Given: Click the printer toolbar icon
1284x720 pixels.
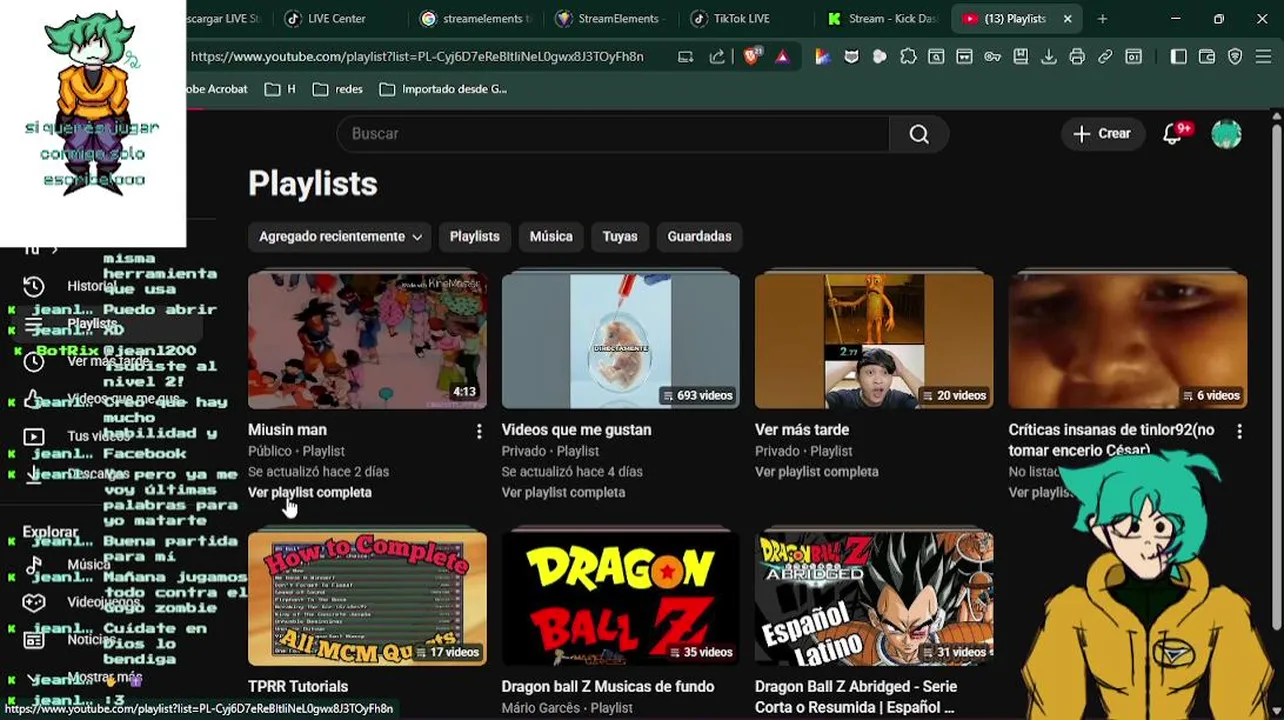Looking at the screenshot, I should pyautogui.click(x=1076, y=57).
